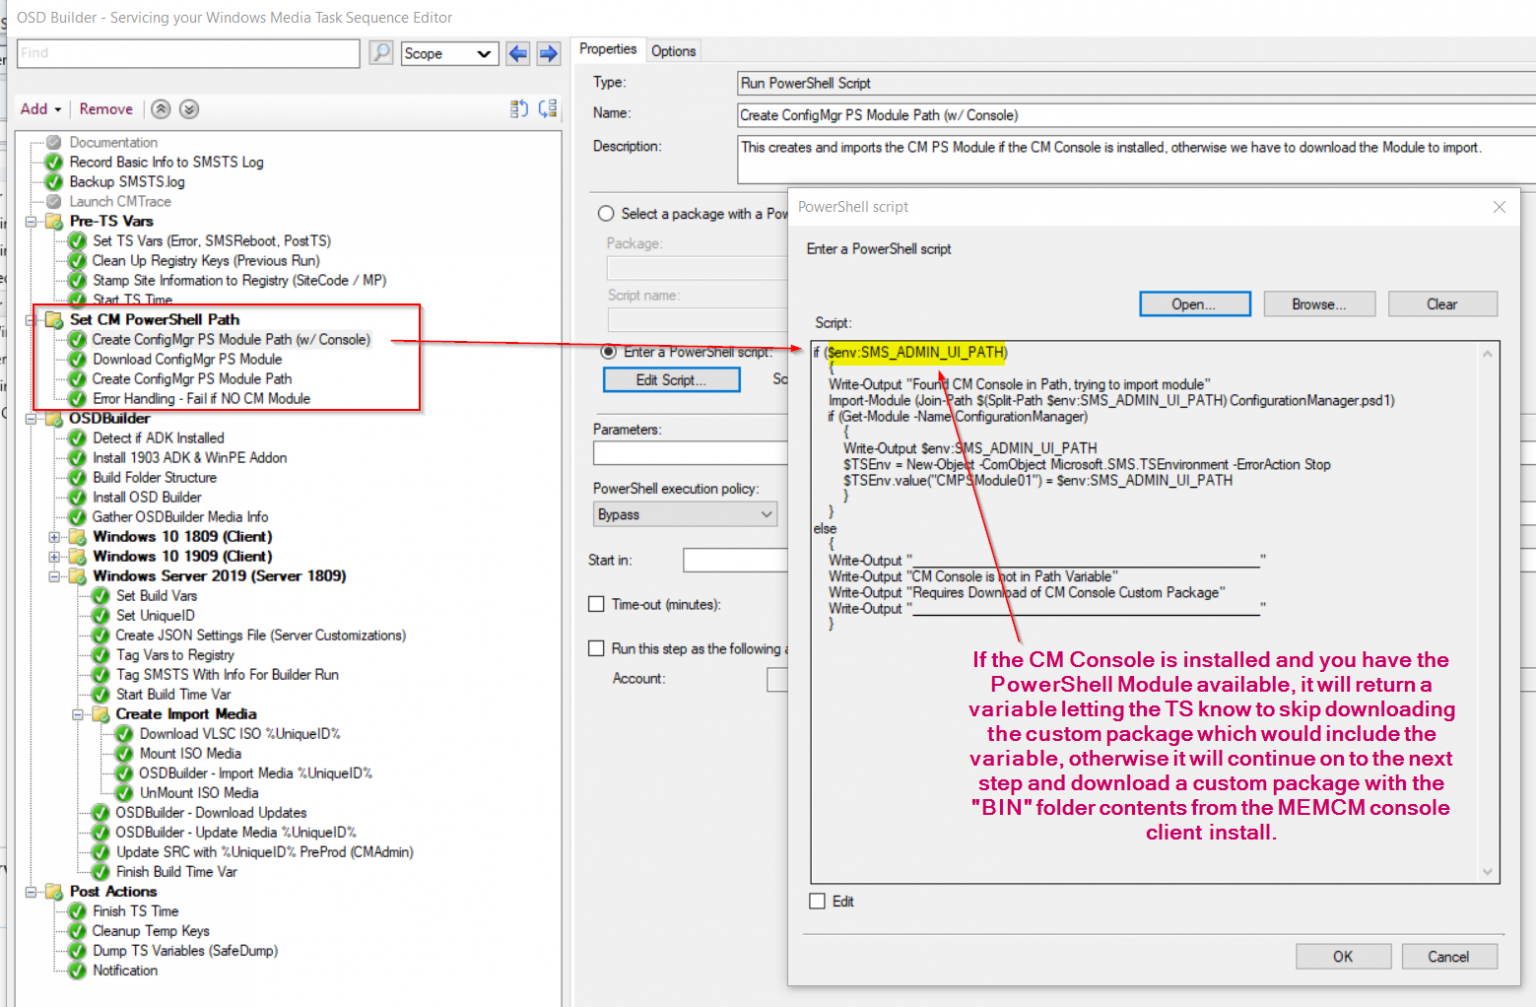Click the leftmost blue sequence icon above the tree

pyautogui.click(x=519, y=108)
